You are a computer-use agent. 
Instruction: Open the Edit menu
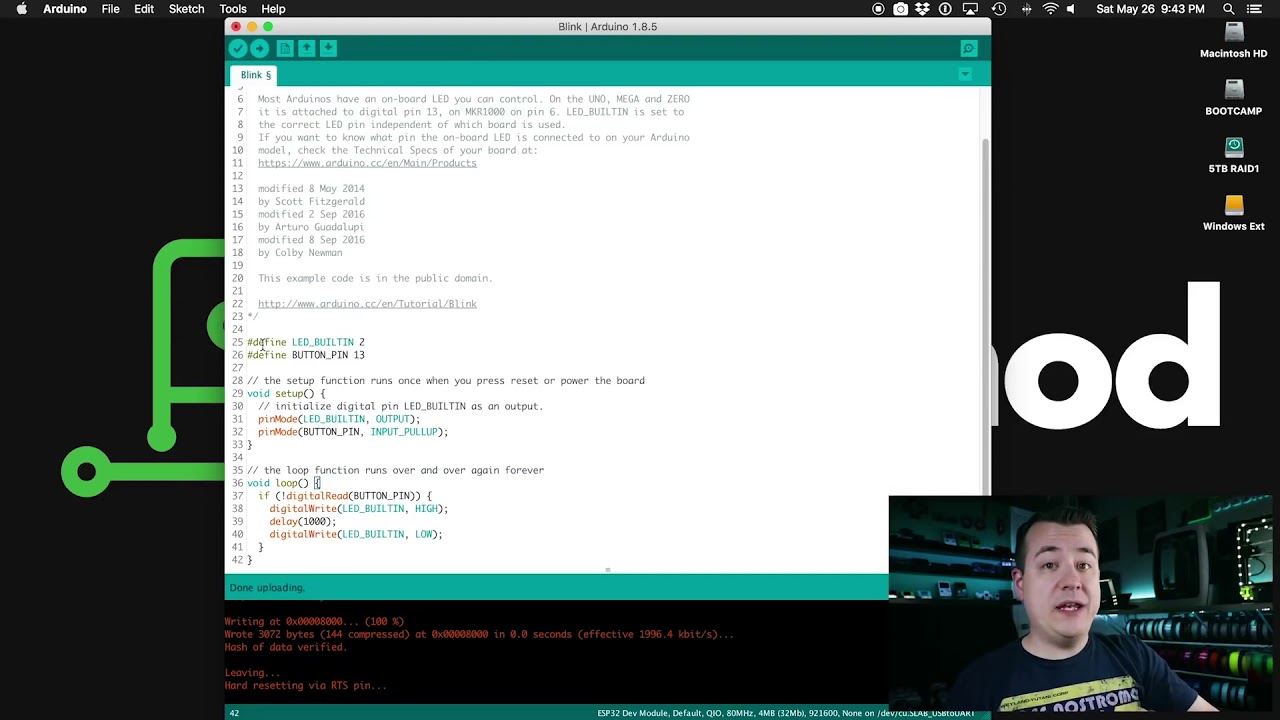[144, 9]
